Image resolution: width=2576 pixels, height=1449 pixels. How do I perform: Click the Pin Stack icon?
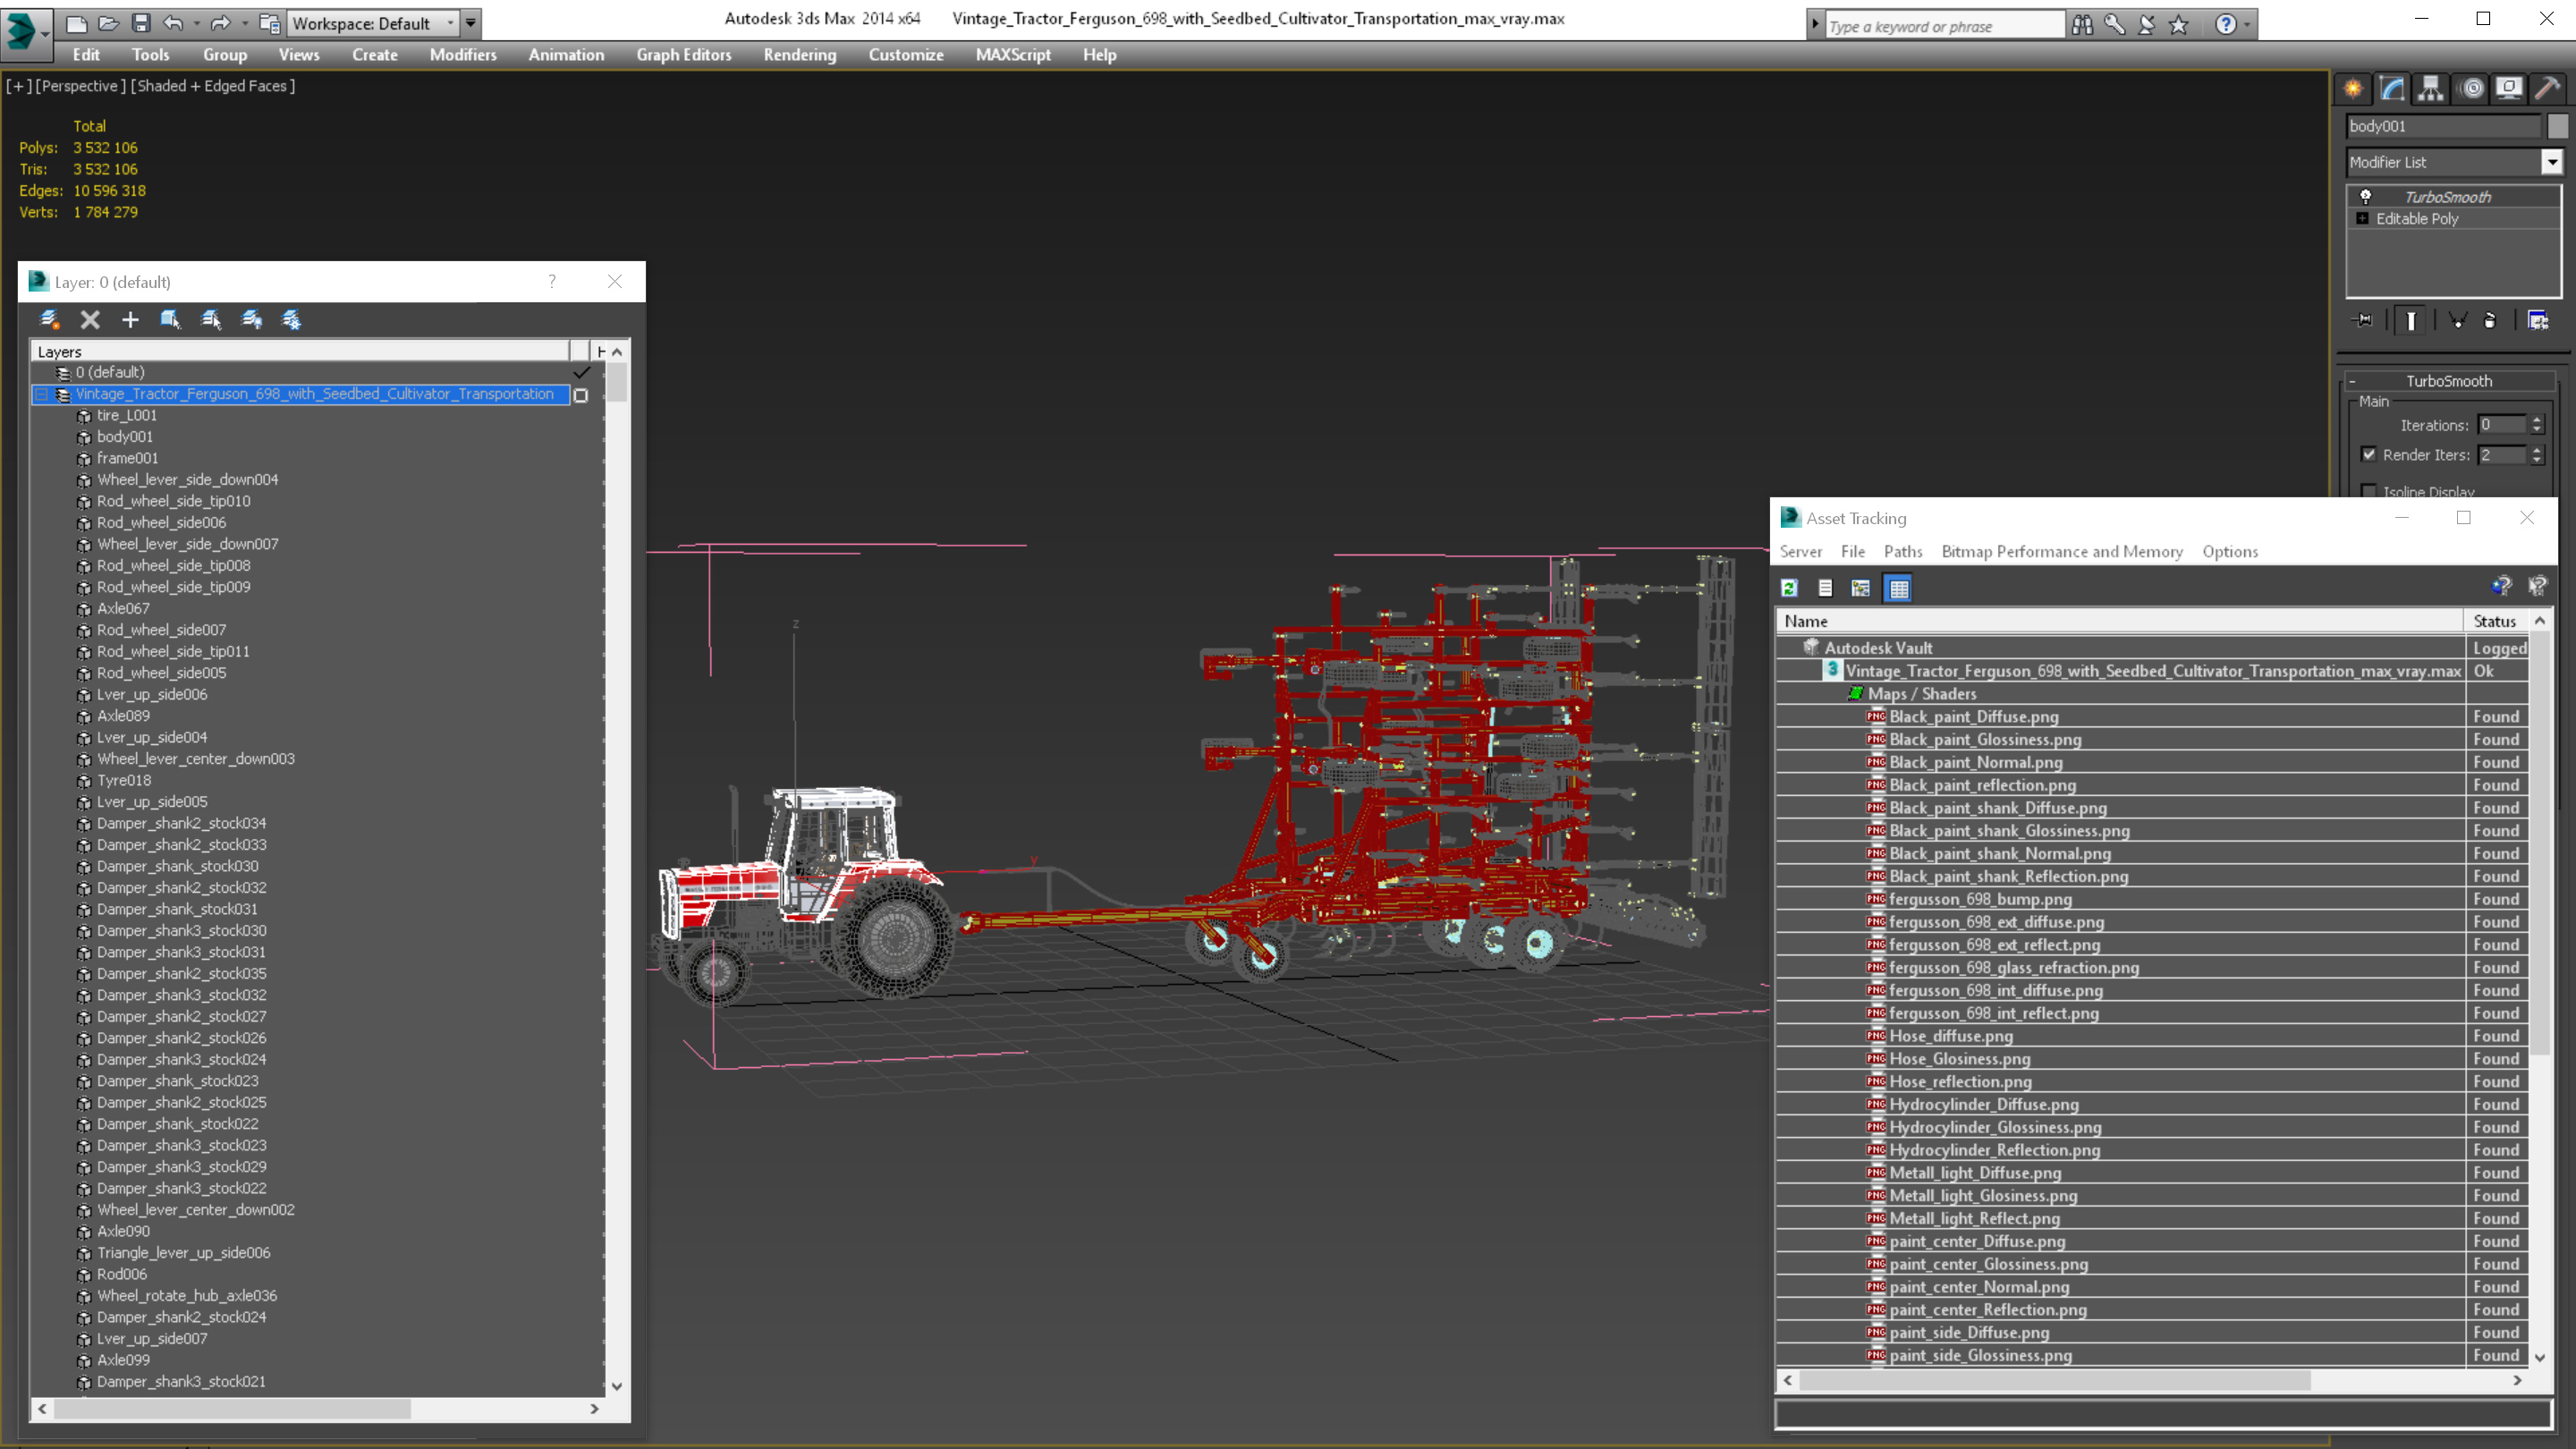[2364, 320]
